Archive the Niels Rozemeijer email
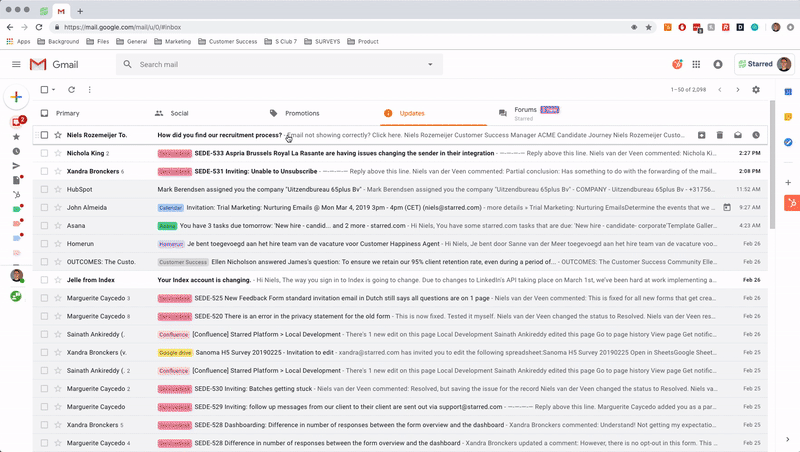 coord(702,135)
